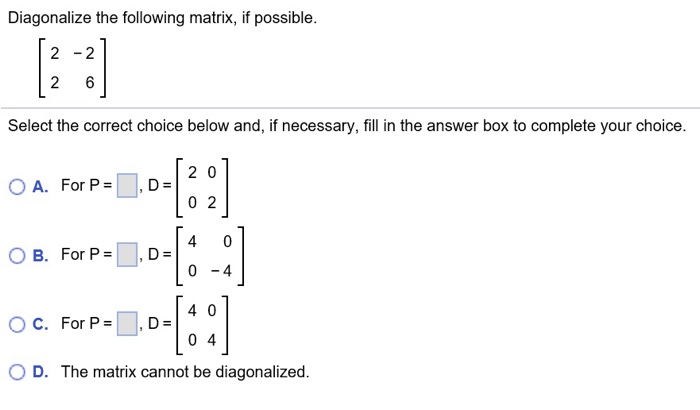
Task: Click the P answer box in choice A
Action: coord(127,186)
